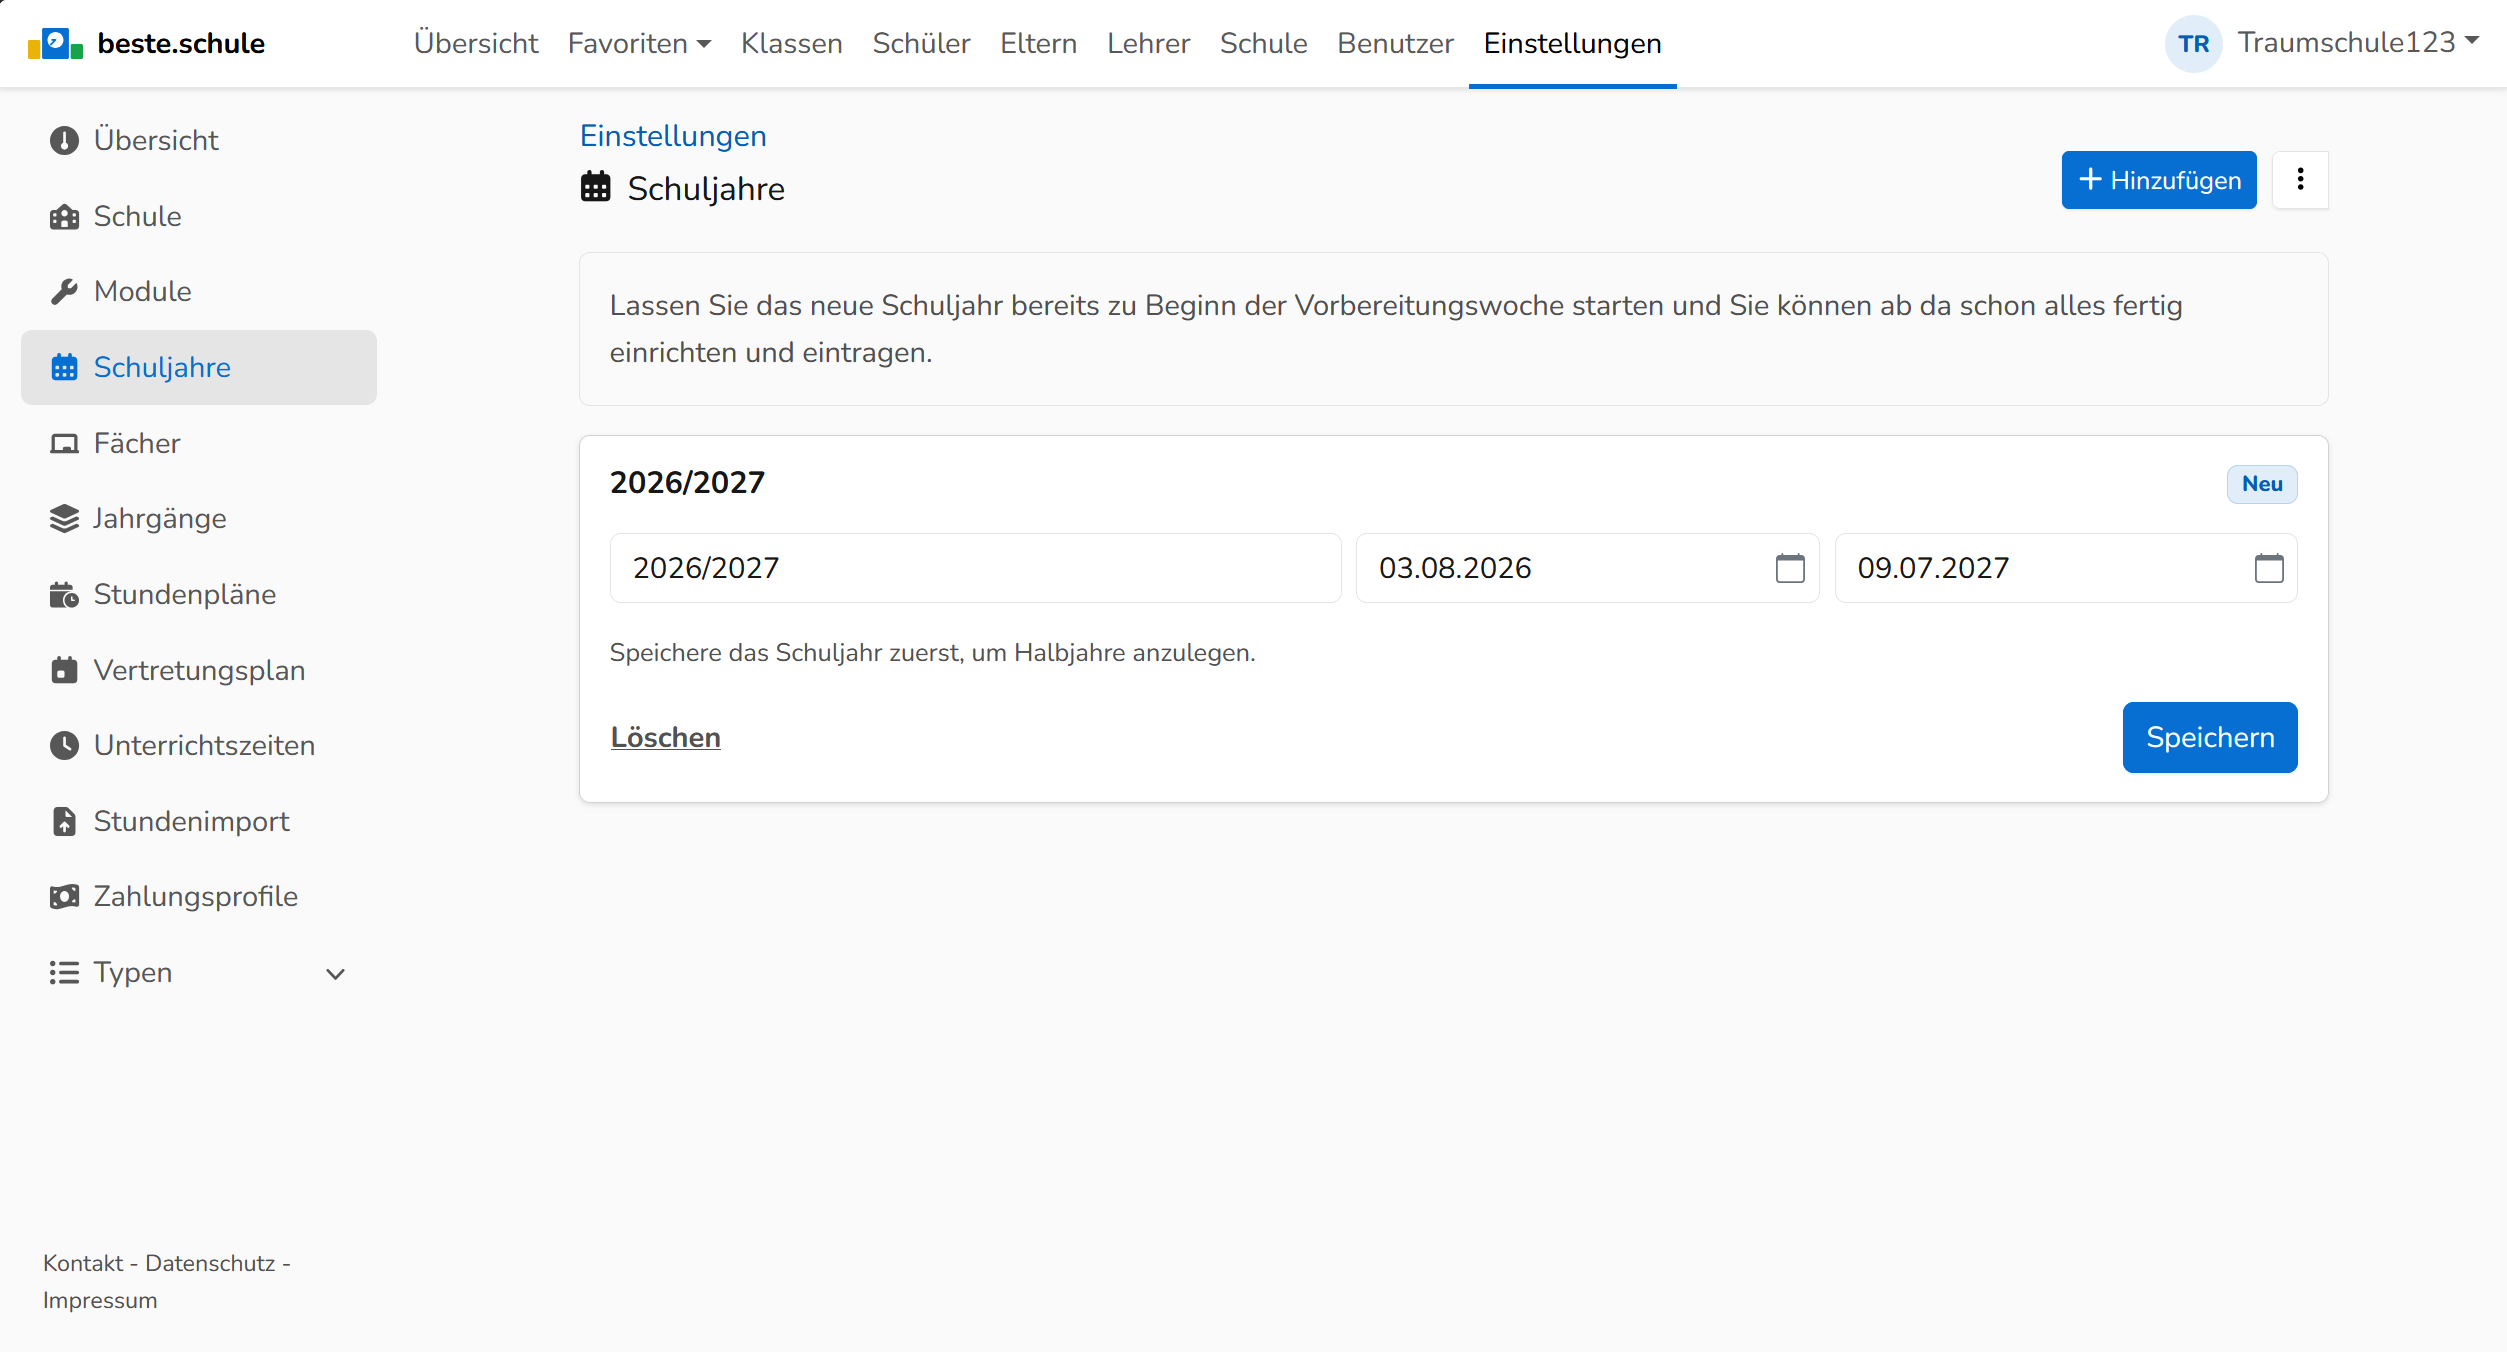Open the Datenschutz footer link
The height and width of the screenshot is (1352, 2507).
pyautogui.click(x=210, y=1264)
